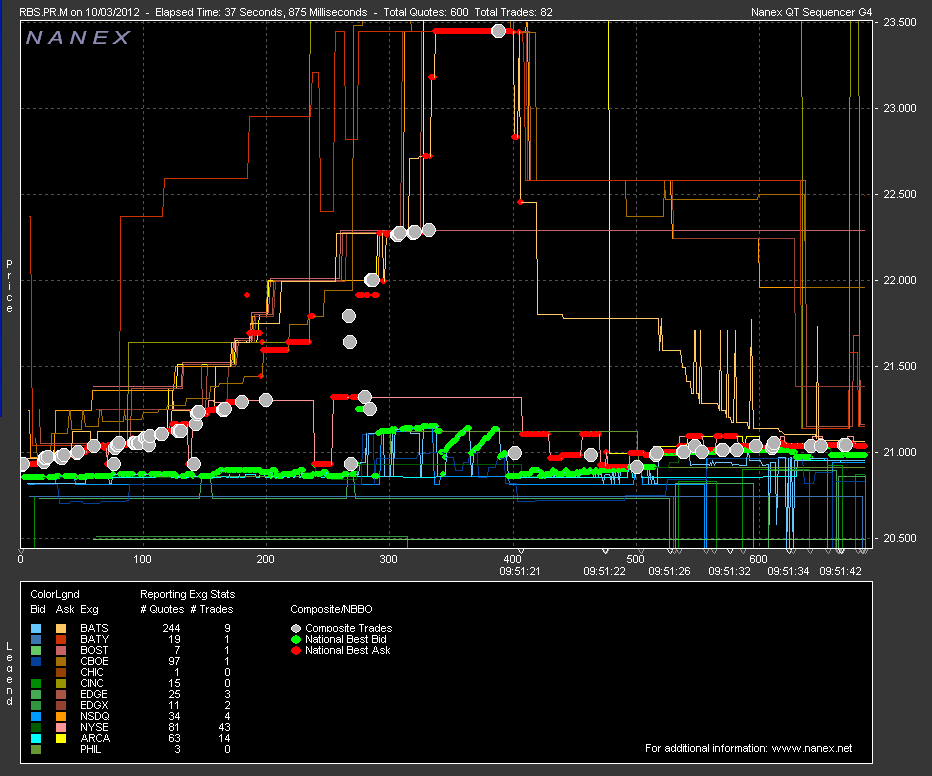Viewport: 932px width, 776px height.
Task: Click the National Best Ask red marker
Action: tap(295, 650)
